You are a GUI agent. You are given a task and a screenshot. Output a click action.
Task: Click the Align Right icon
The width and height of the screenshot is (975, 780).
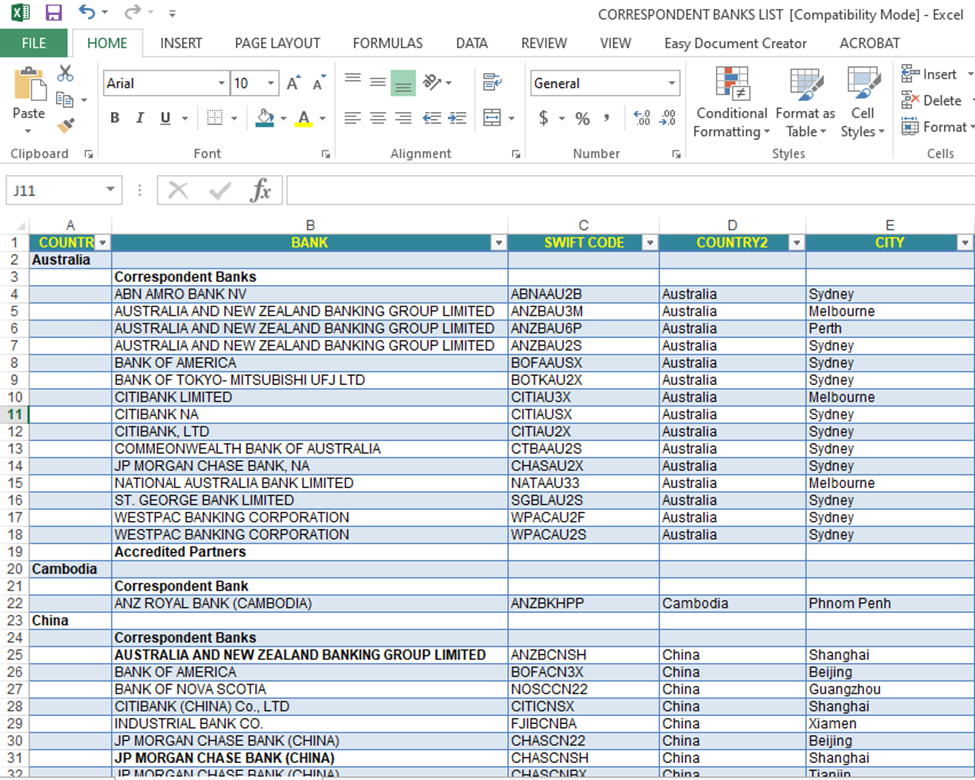403,118
